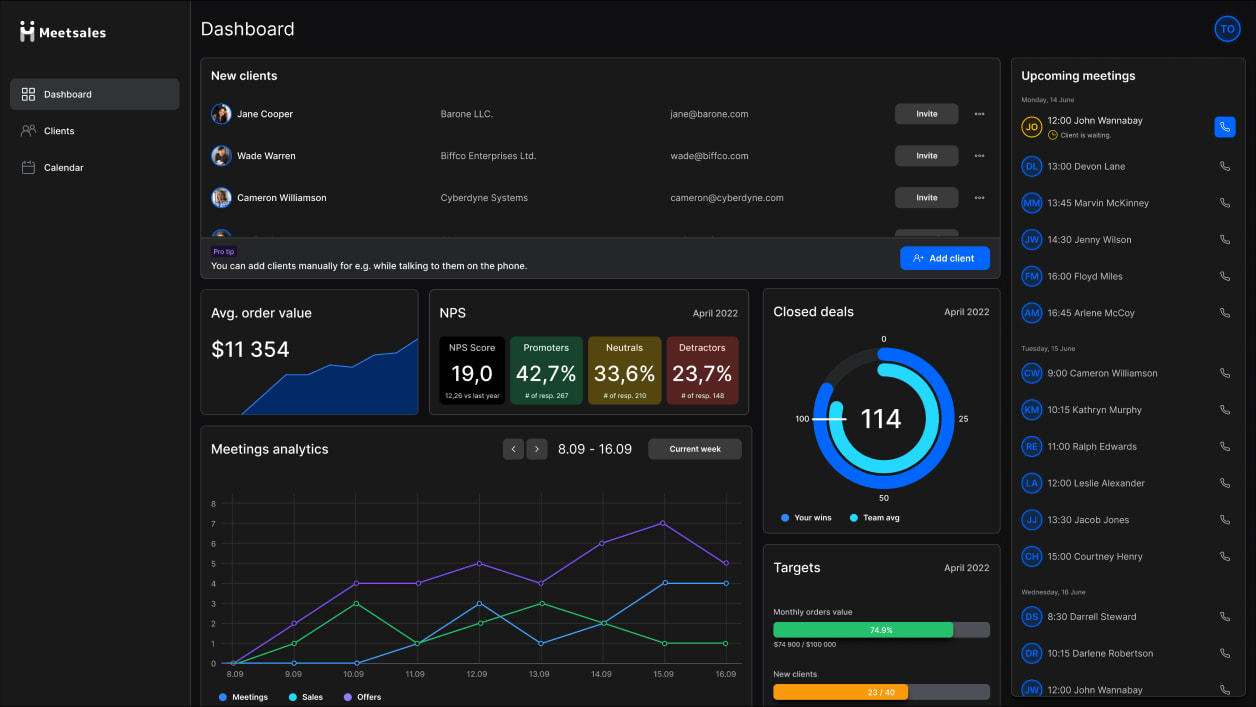Go to next week with right chevron
Viewport: 1256px width, 707px height.
point(537,449)
